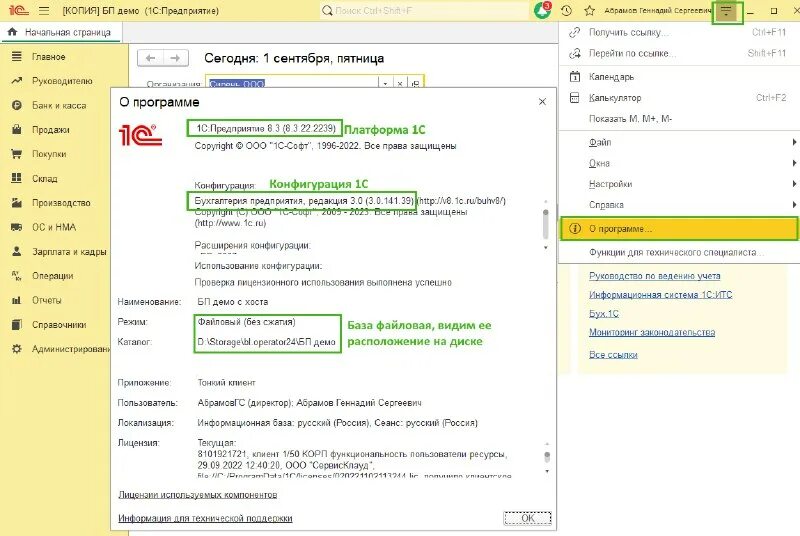Click the Календарь calendar icon
The width and height of the screenshot is (800, 536).
(x=574, y=76)
